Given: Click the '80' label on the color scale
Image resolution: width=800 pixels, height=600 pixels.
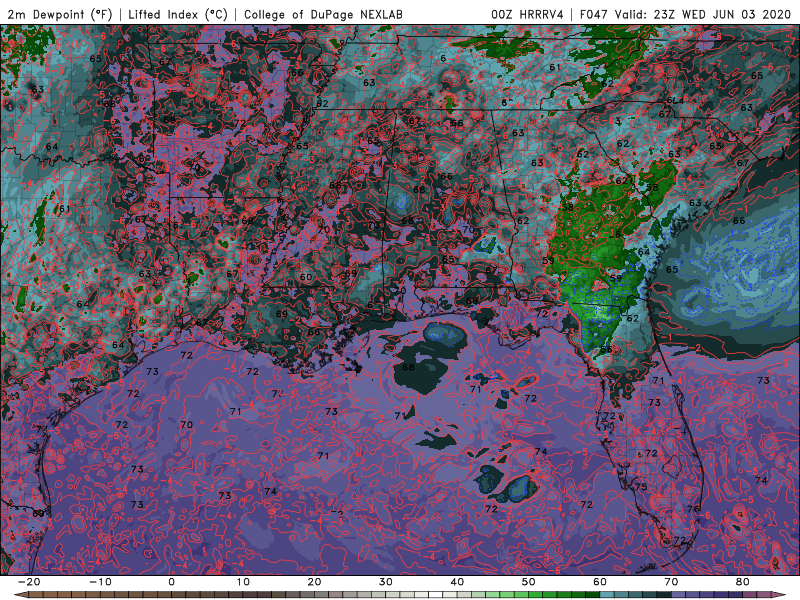Looking at the screenshot, I should pyautogui.click(x=743, y=582).
